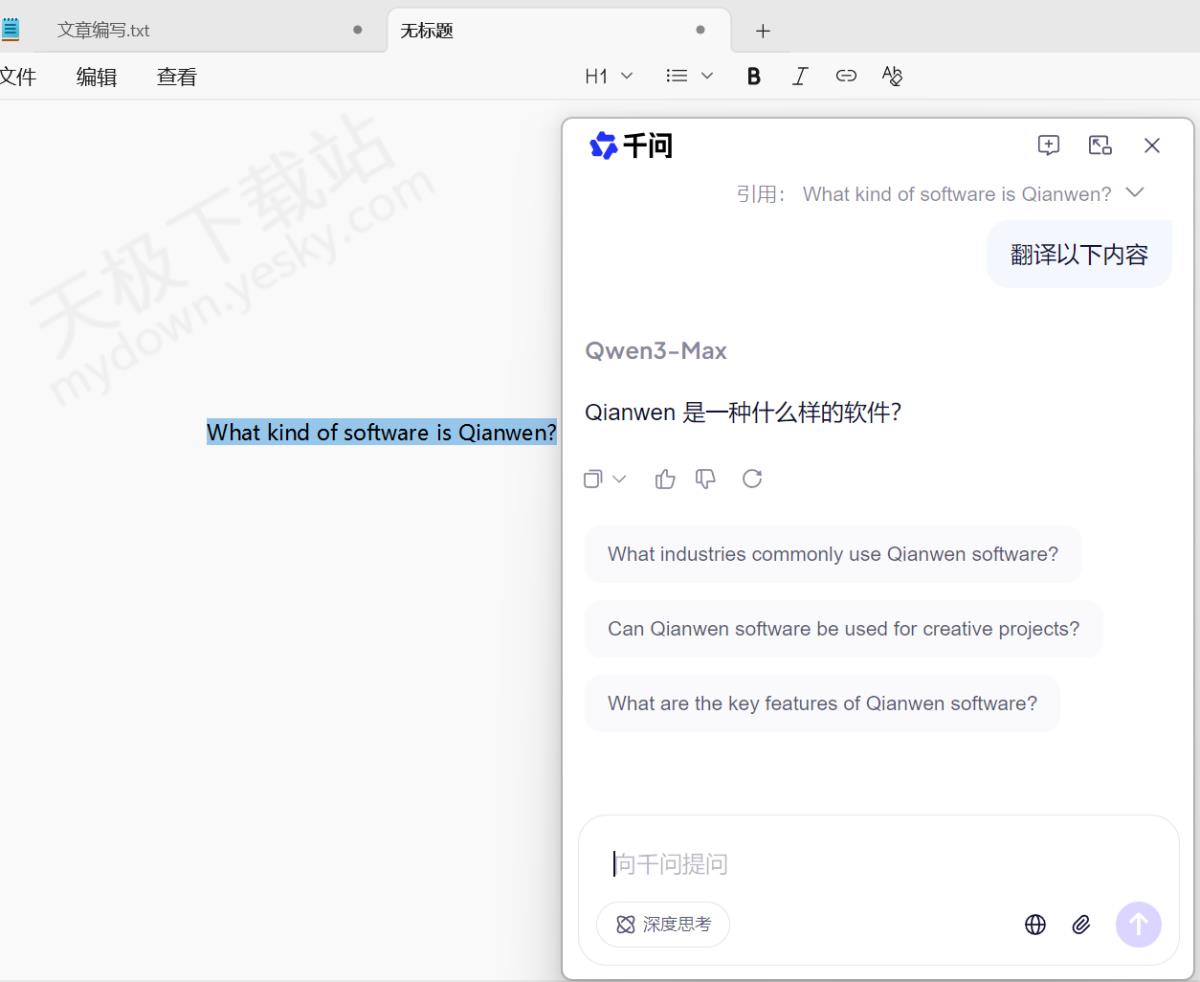The width and height of the screenshot is (1200, 982).
Task: Insert a link using the link icon
Action: (x=846, y=76)
